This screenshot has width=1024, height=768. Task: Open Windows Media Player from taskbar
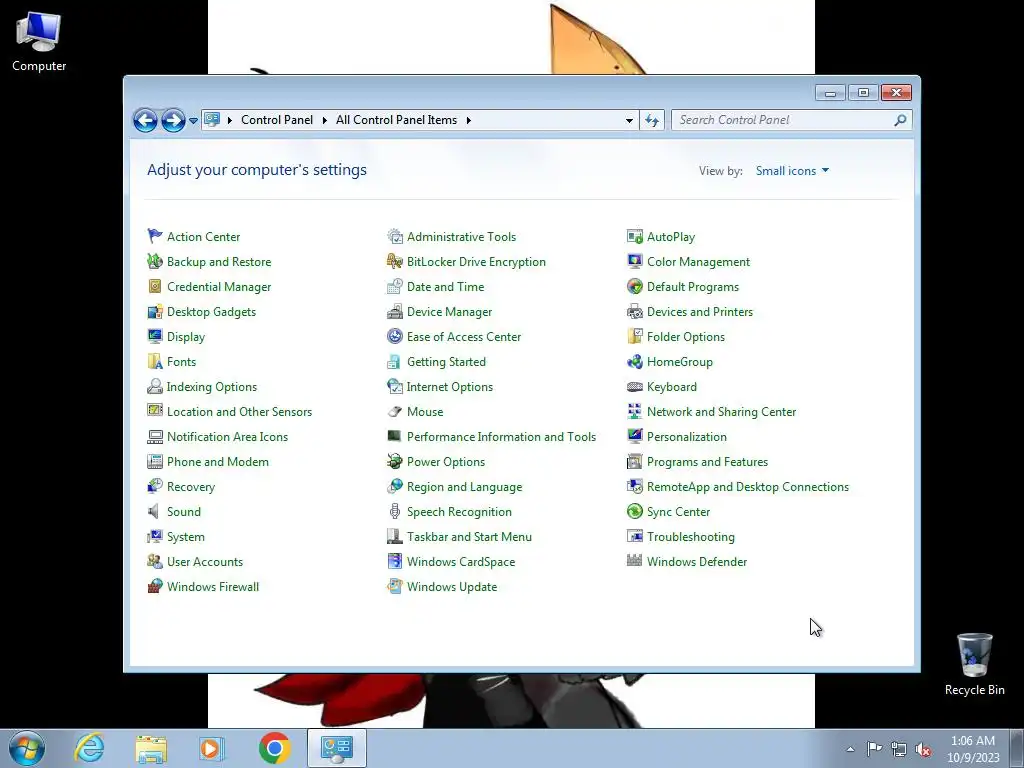pos(211,748)
